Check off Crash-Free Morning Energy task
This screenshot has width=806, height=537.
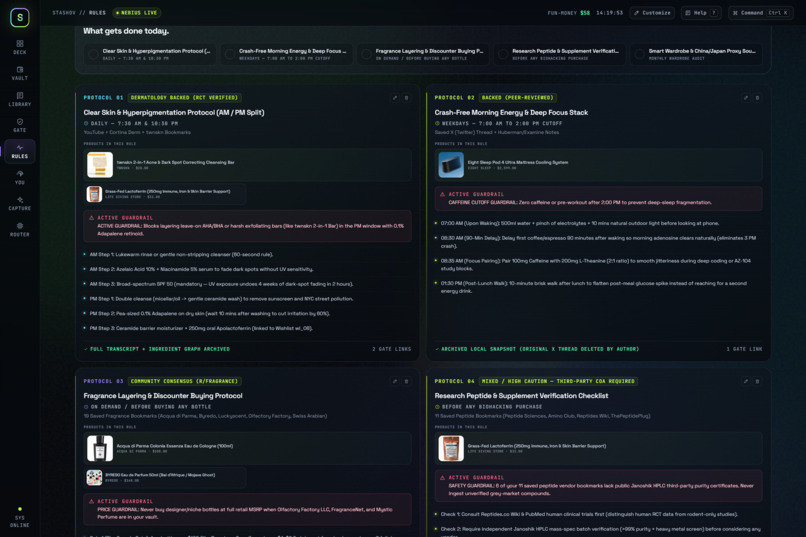click(230, 54)
